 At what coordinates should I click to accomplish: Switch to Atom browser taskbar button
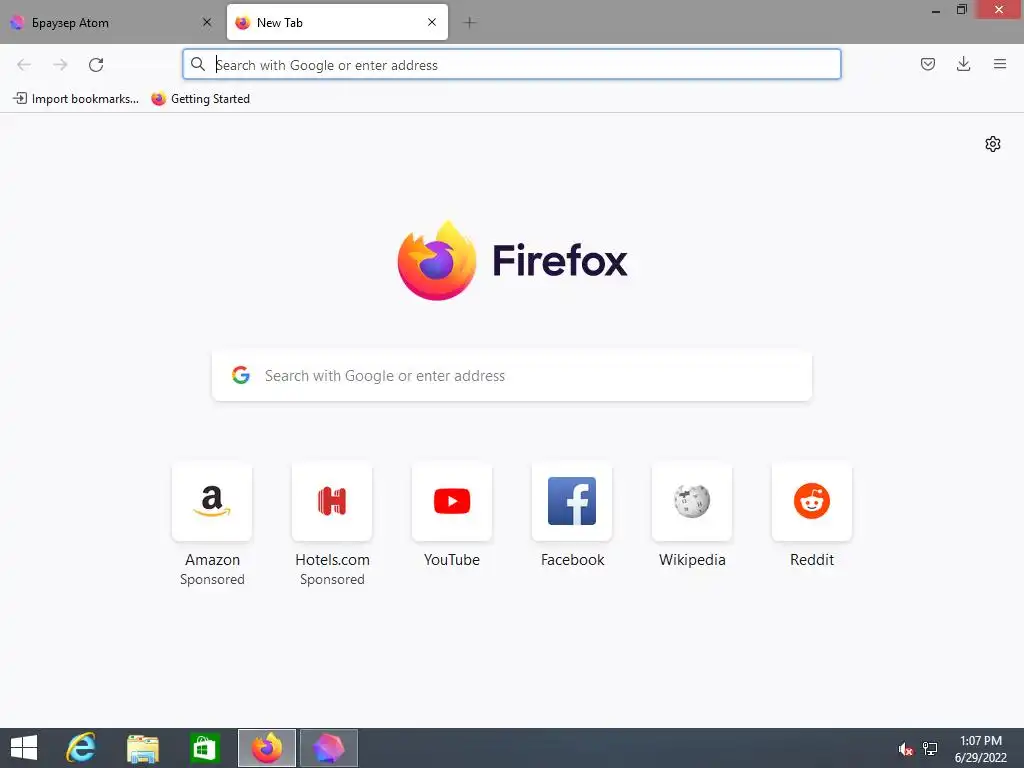click(x=328, y=748)
